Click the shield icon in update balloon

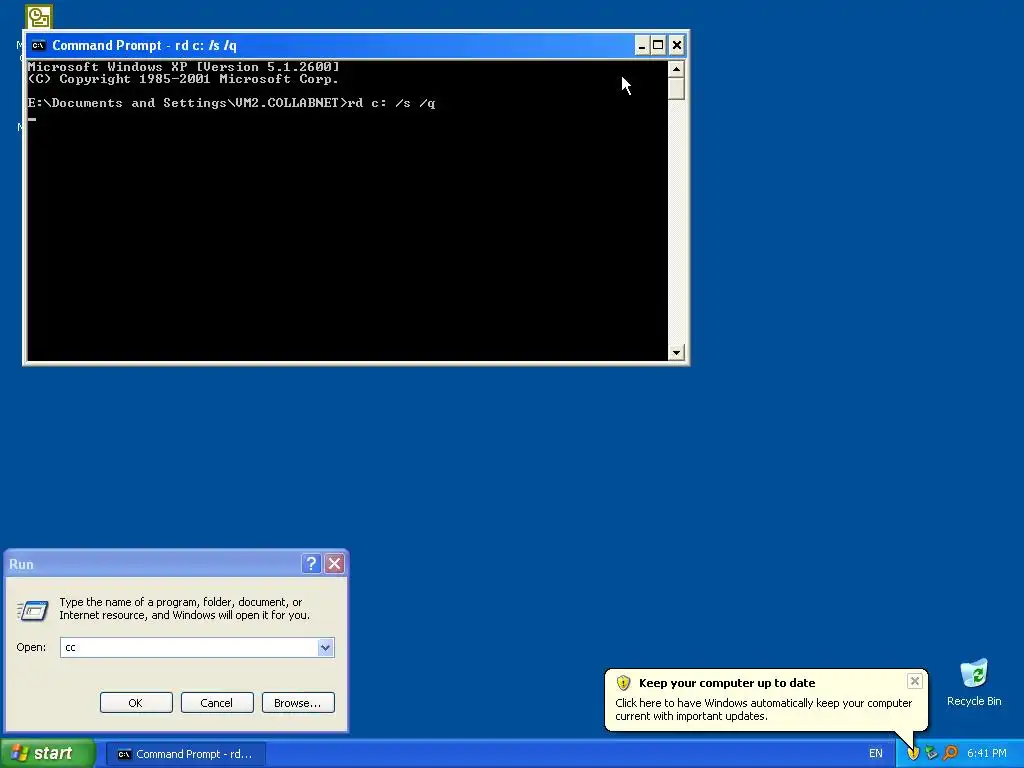624,682
